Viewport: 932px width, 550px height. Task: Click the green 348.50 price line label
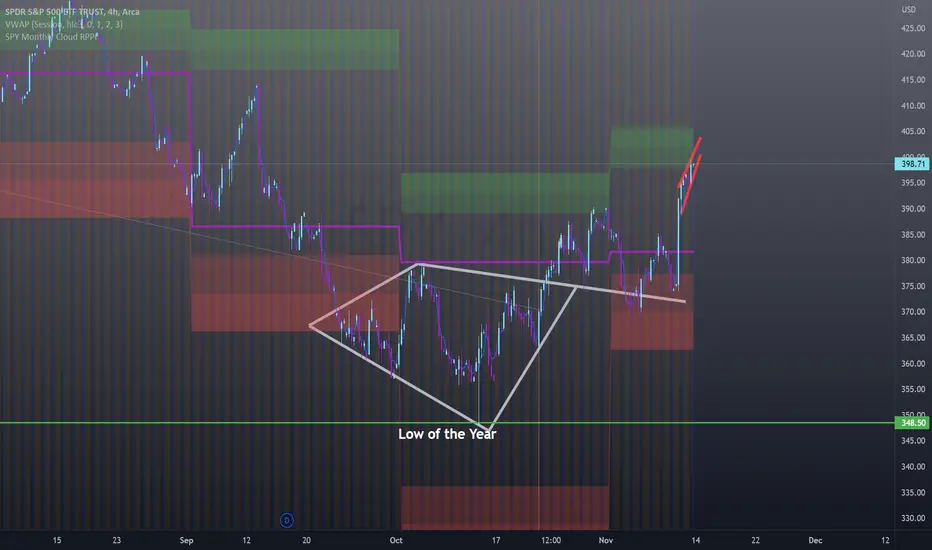click(x=912, y=423)
